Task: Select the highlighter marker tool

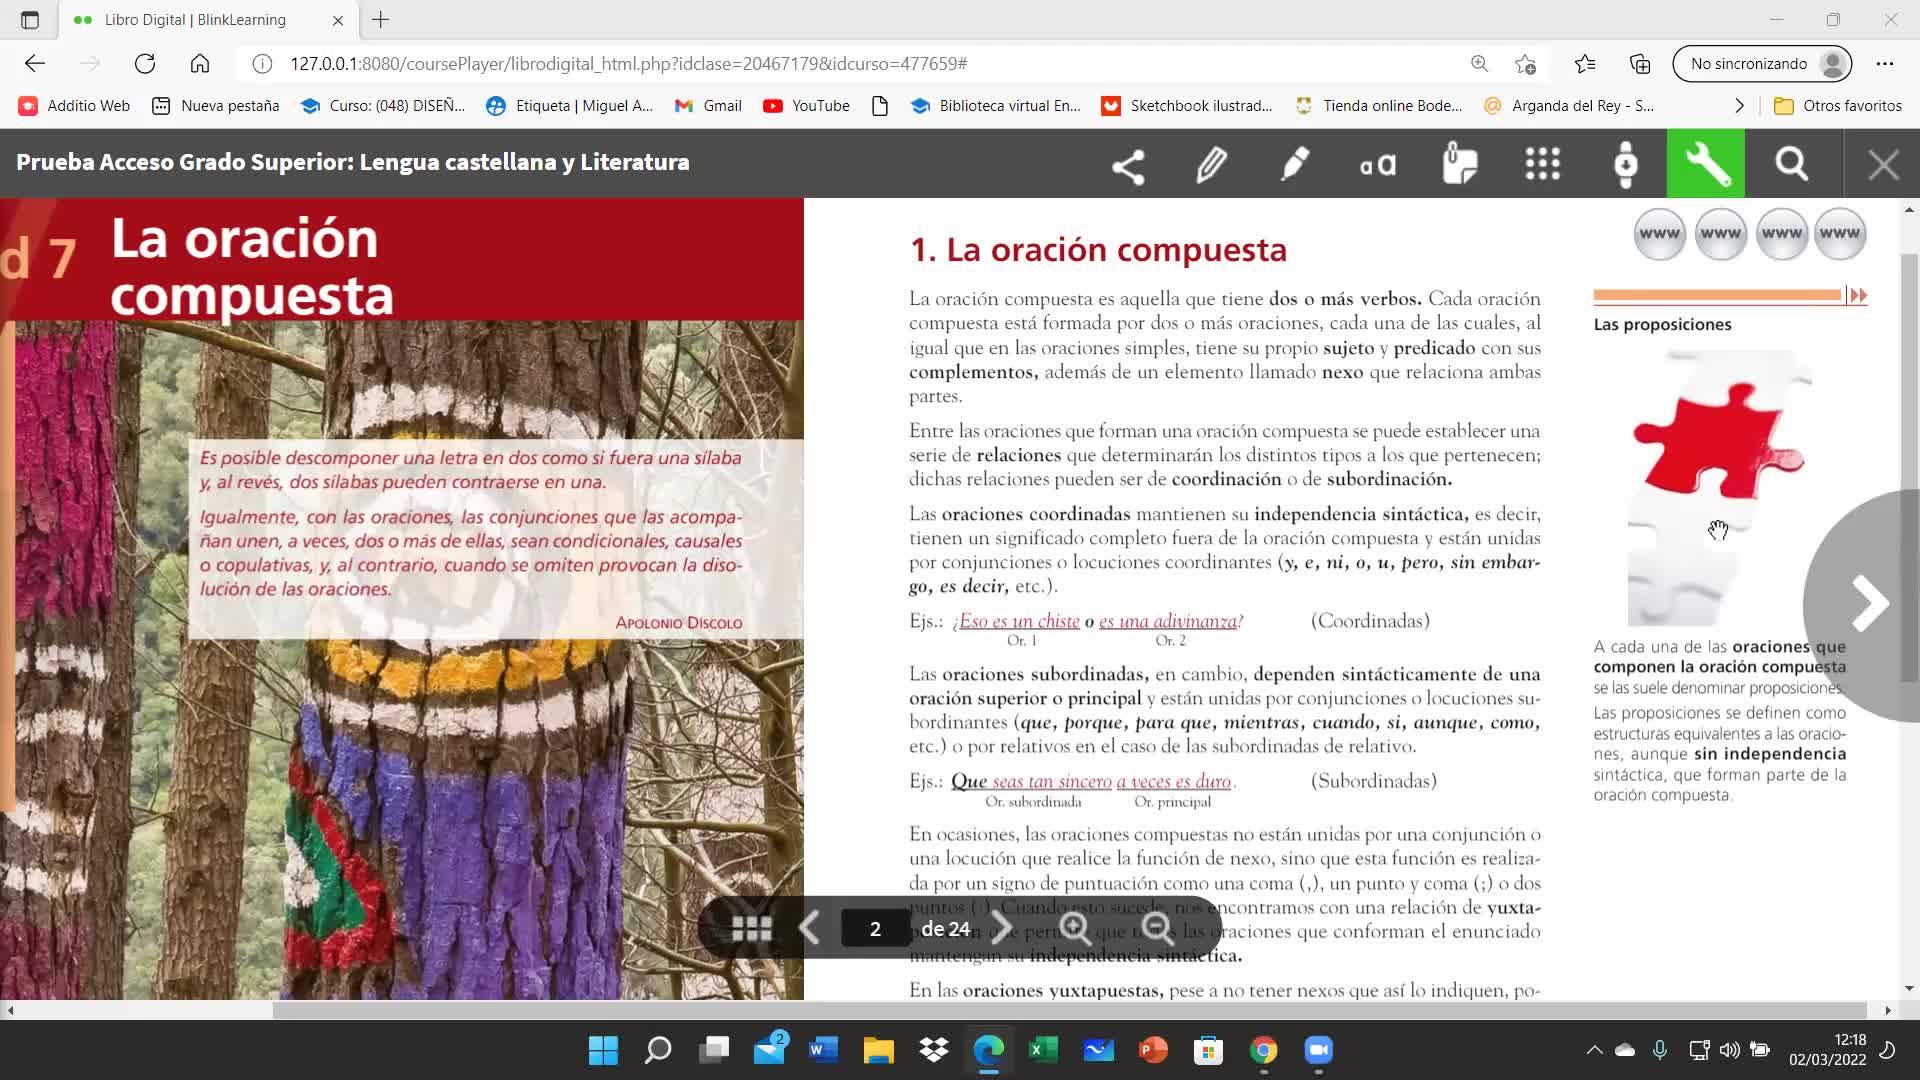Action: click(1294, 165)
